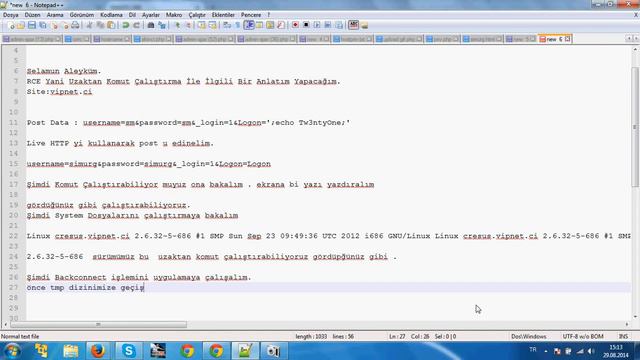Screen dimensions: 640x360
Task: Click the tab bar scroll-right arrow
Action: 636,38
